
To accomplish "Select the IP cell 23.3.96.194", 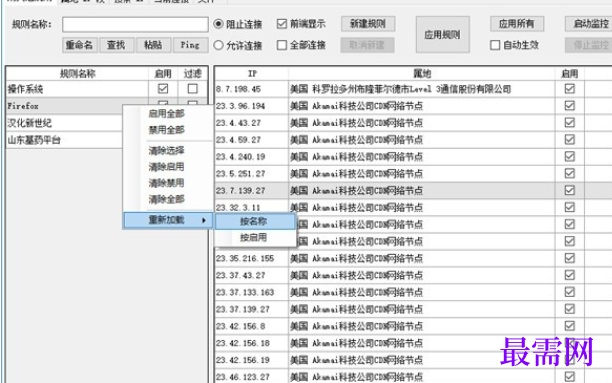I will click(x=252, y=106).
